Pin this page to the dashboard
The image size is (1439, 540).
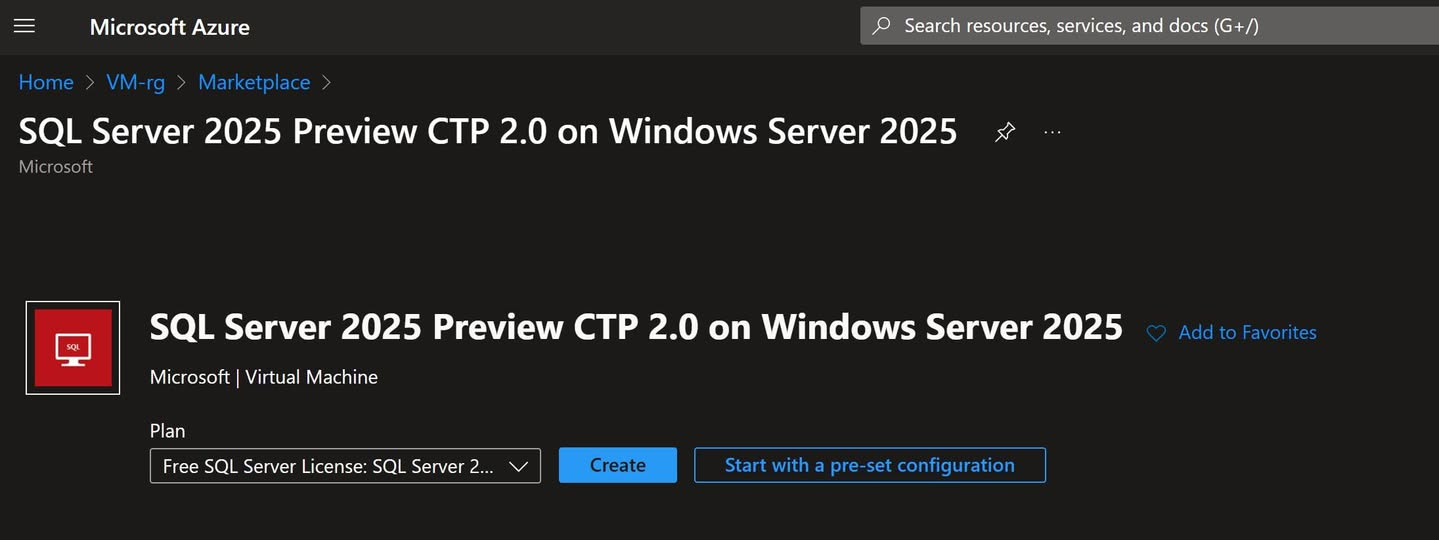coord(1005,132)
